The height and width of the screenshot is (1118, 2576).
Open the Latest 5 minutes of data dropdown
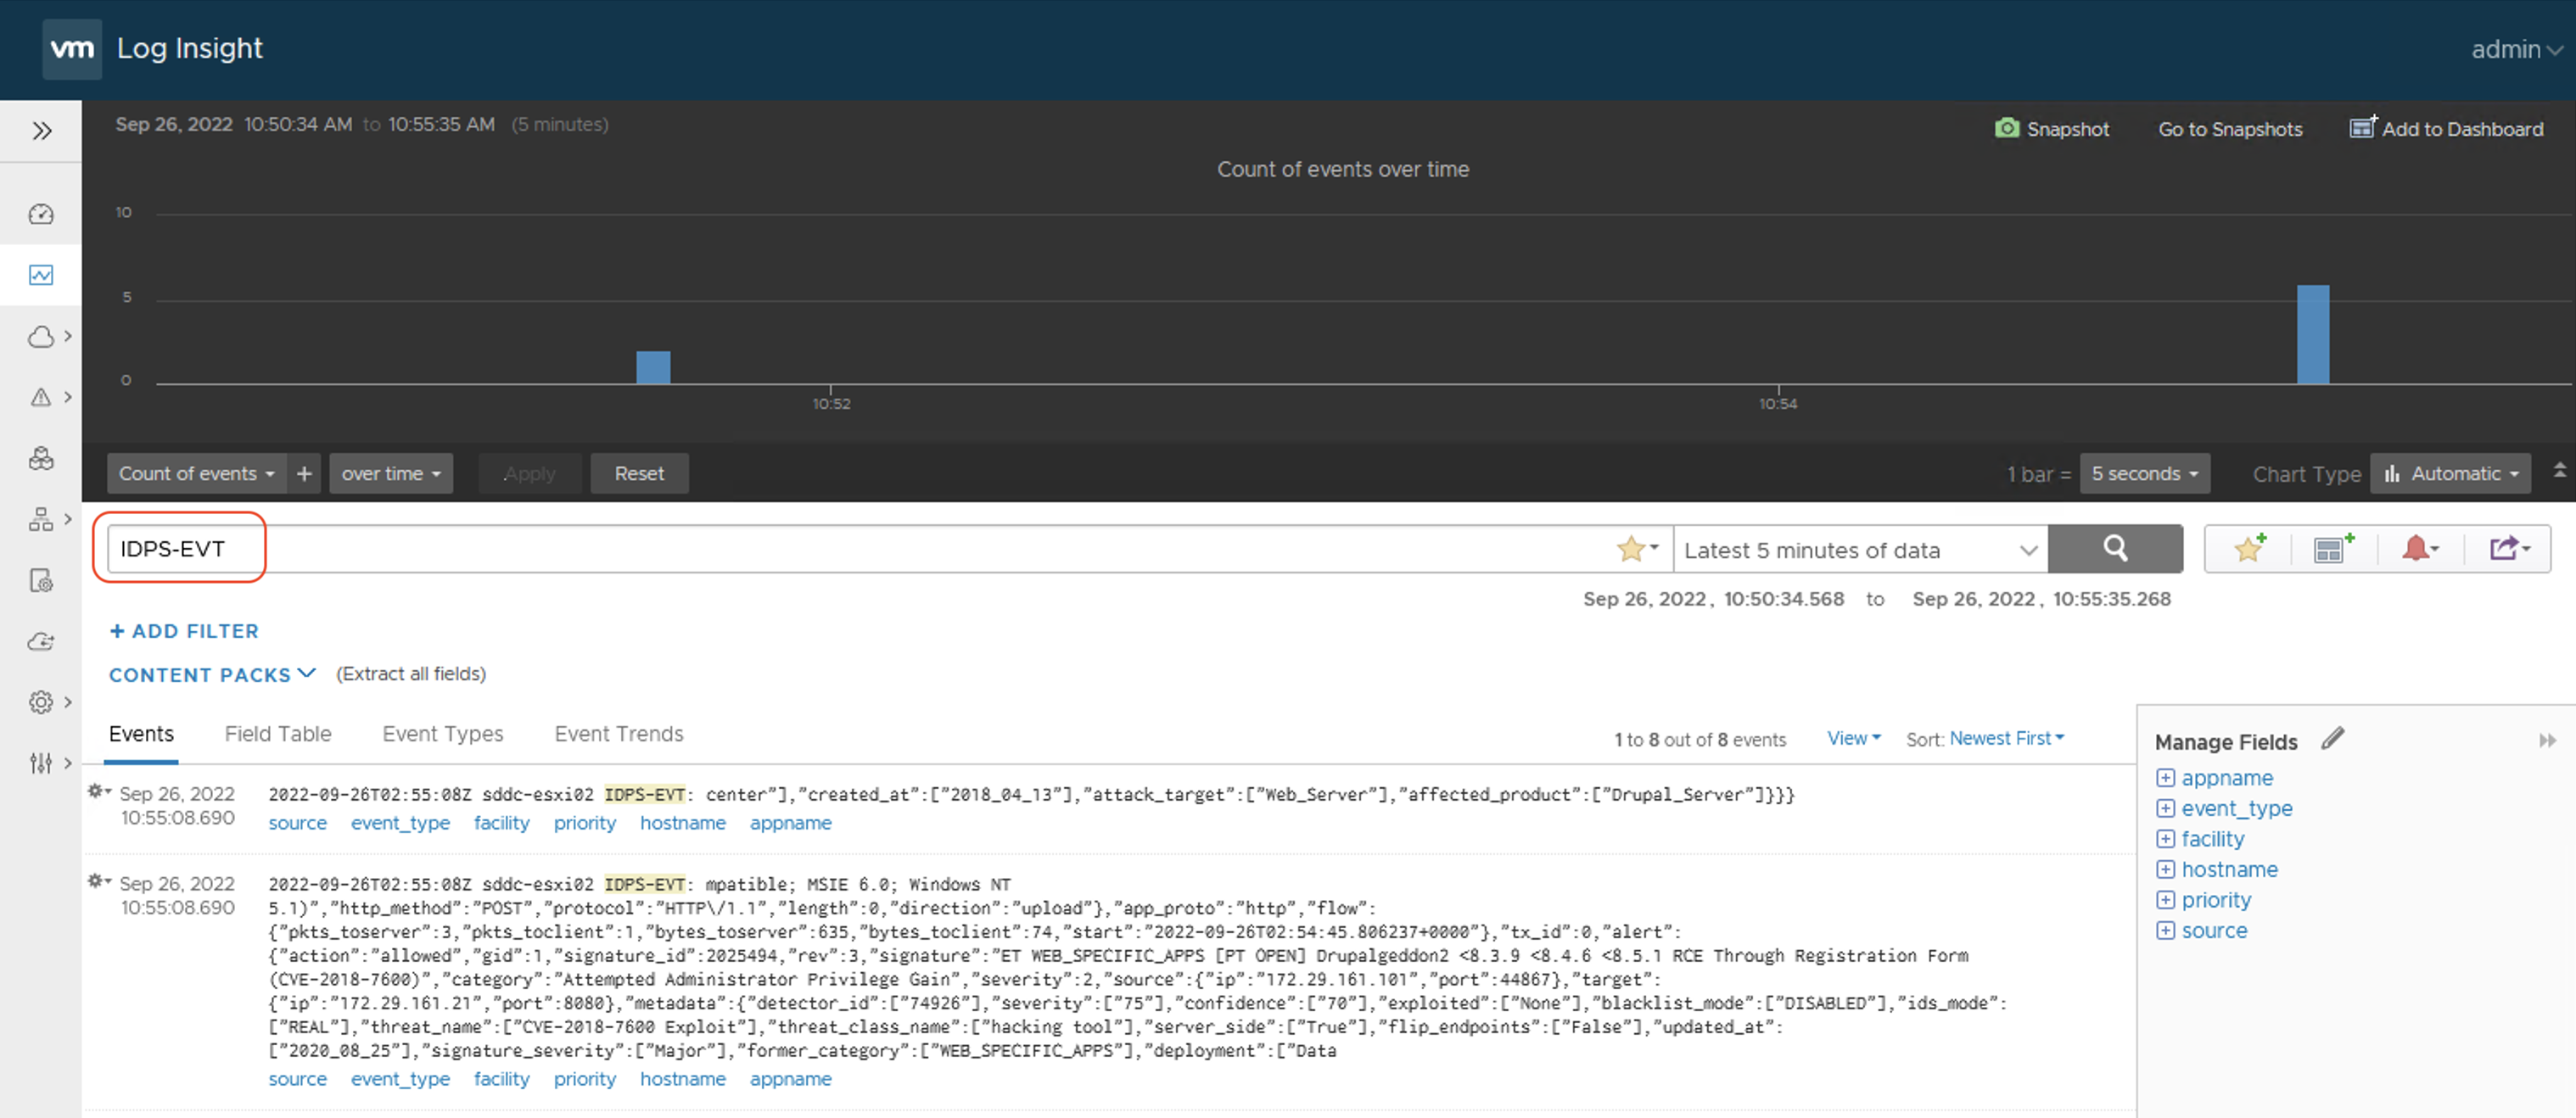click(x=1860, y=549)
